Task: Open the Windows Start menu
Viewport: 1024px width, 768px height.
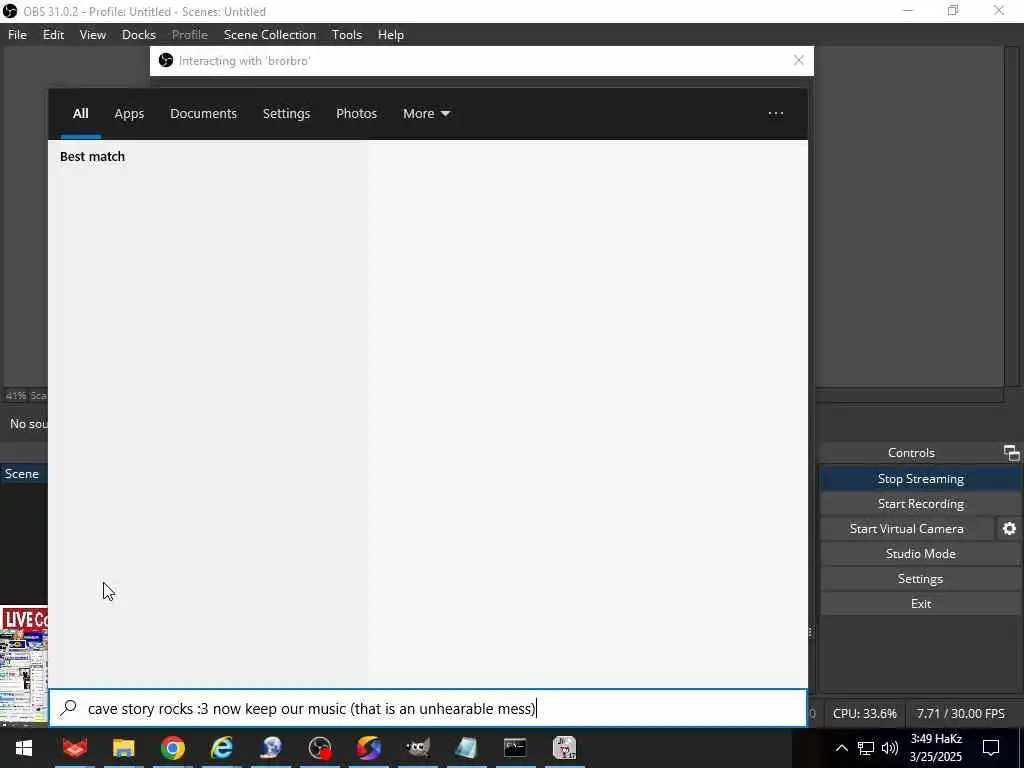Action: tap(24, 748)
